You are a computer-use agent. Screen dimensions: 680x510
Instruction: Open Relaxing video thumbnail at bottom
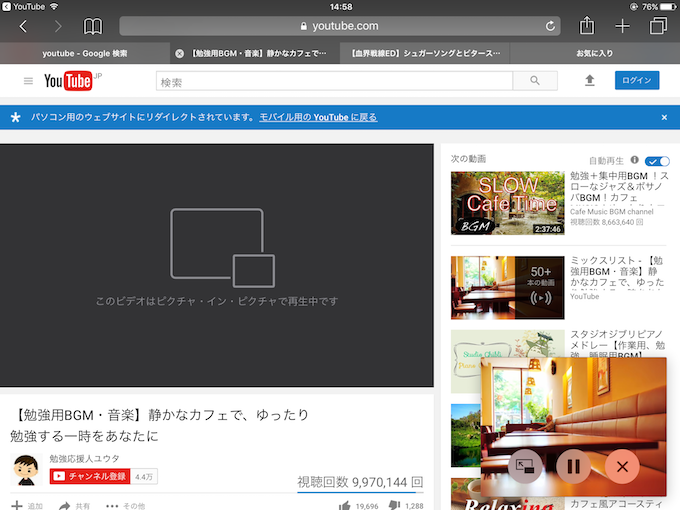(x=466, y=494)
